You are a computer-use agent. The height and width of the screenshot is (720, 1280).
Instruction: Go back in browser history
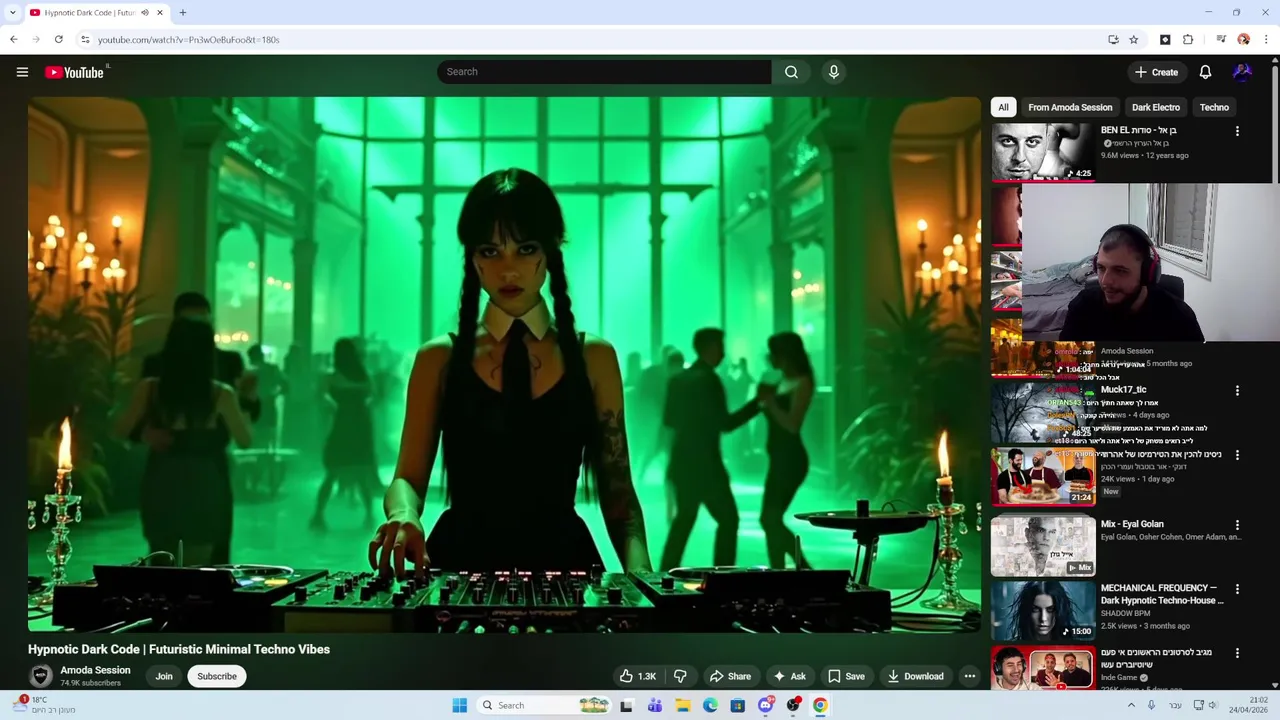pos(13,40)
